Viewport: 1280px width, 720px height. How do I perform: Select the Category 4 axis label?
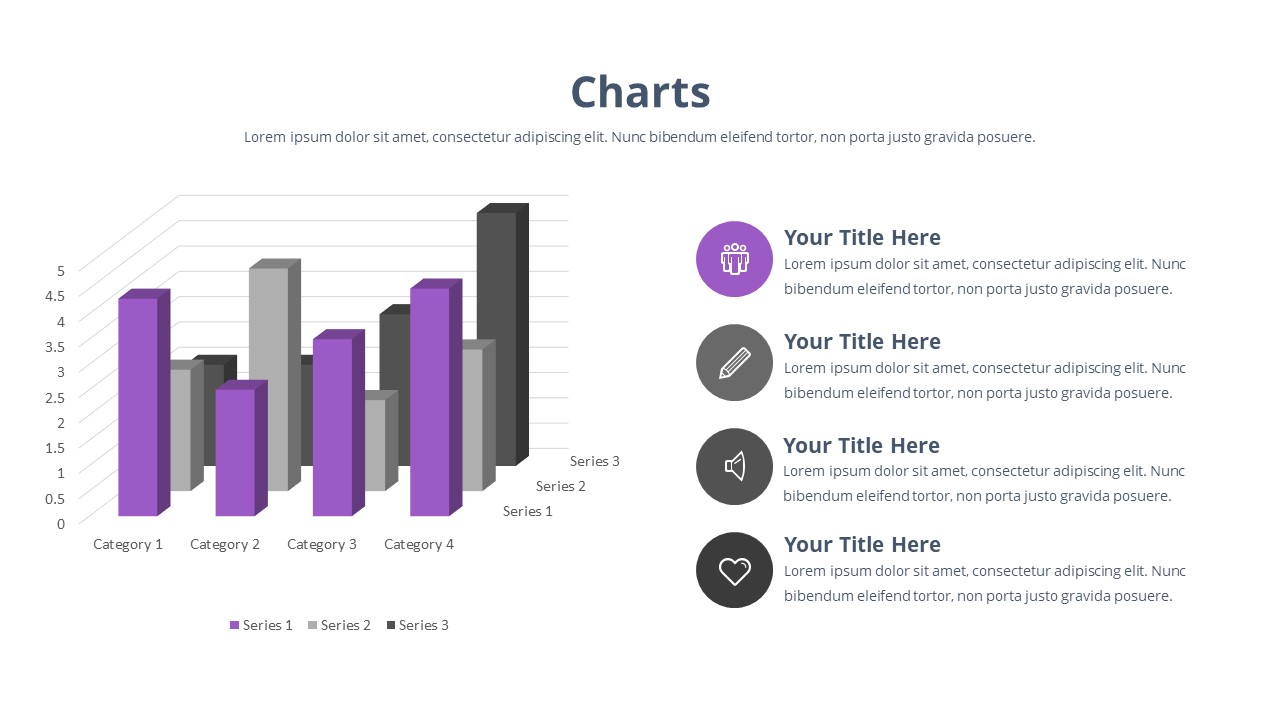(419, 544)
